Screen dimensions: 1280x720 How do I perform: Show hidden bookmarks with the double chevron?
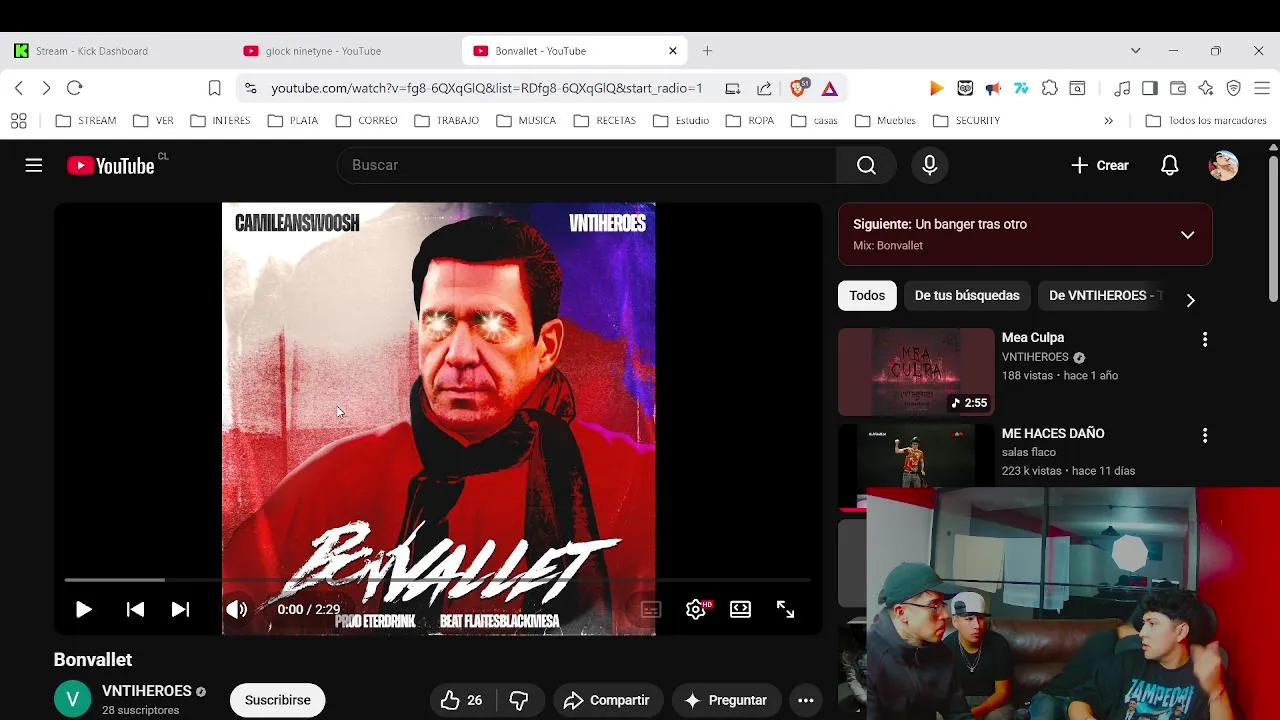pyautogui.click(x=1108, y=120)
